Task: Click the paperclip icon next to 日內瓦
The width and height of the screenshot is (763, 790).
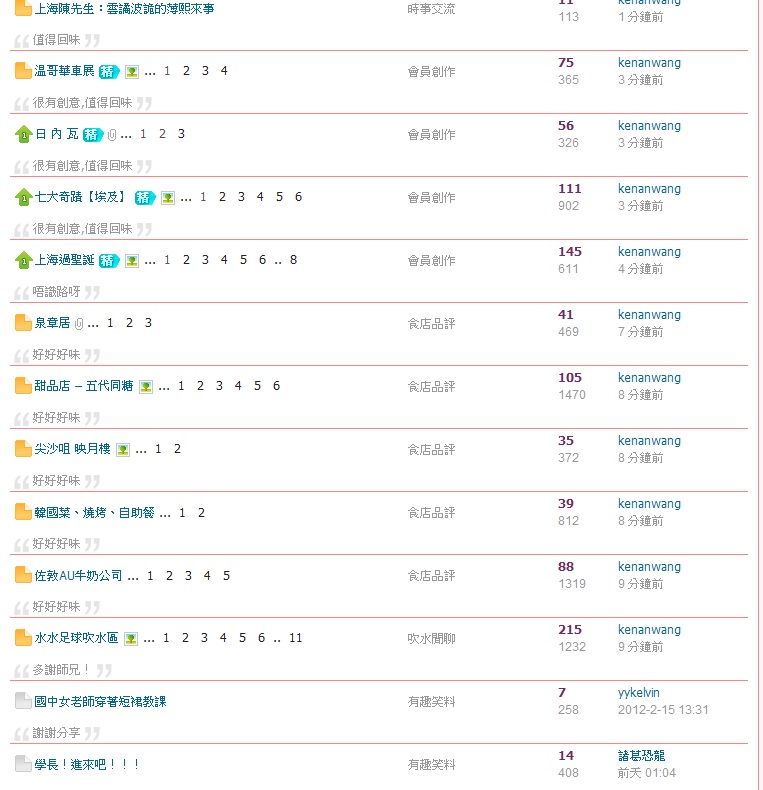Action: [112, 134]
